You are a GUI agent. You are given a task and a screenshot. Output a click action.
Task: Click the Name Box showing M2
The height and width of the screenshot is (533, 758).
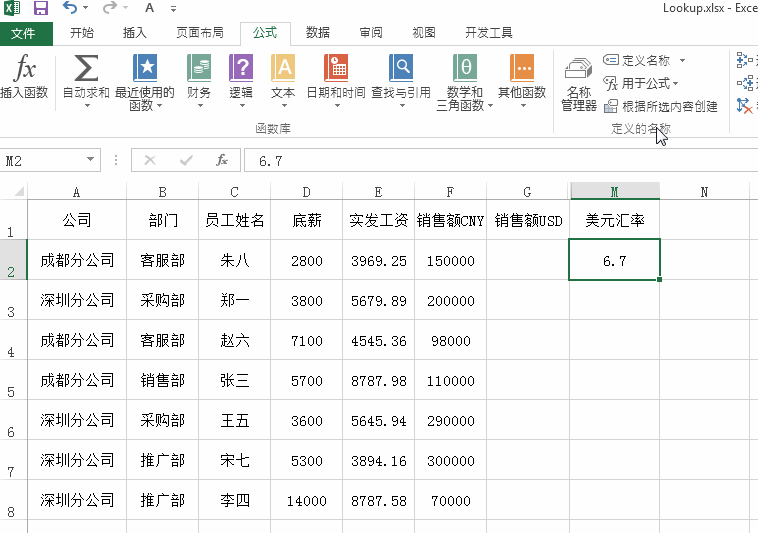[44, 160]
